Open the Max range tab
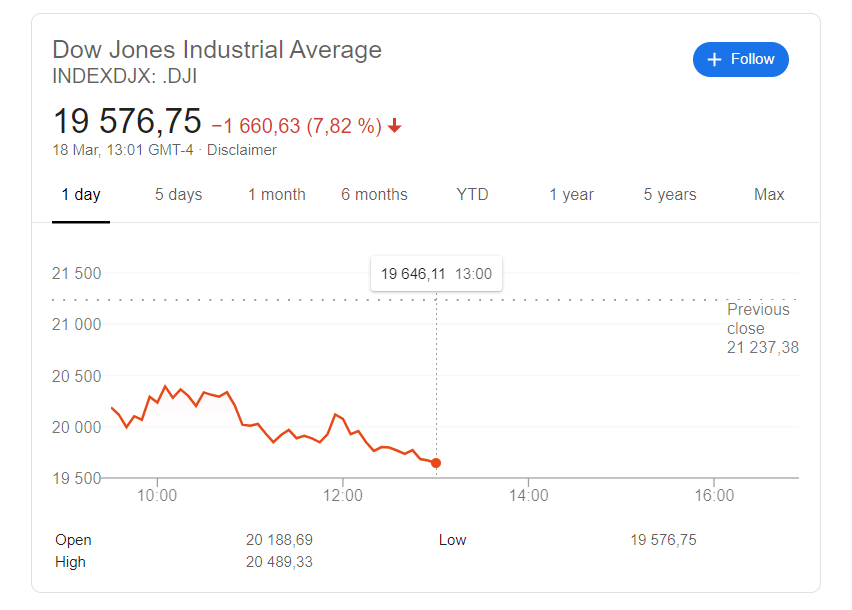This screenshot has height=610, width=852. (x=769, y=195)
